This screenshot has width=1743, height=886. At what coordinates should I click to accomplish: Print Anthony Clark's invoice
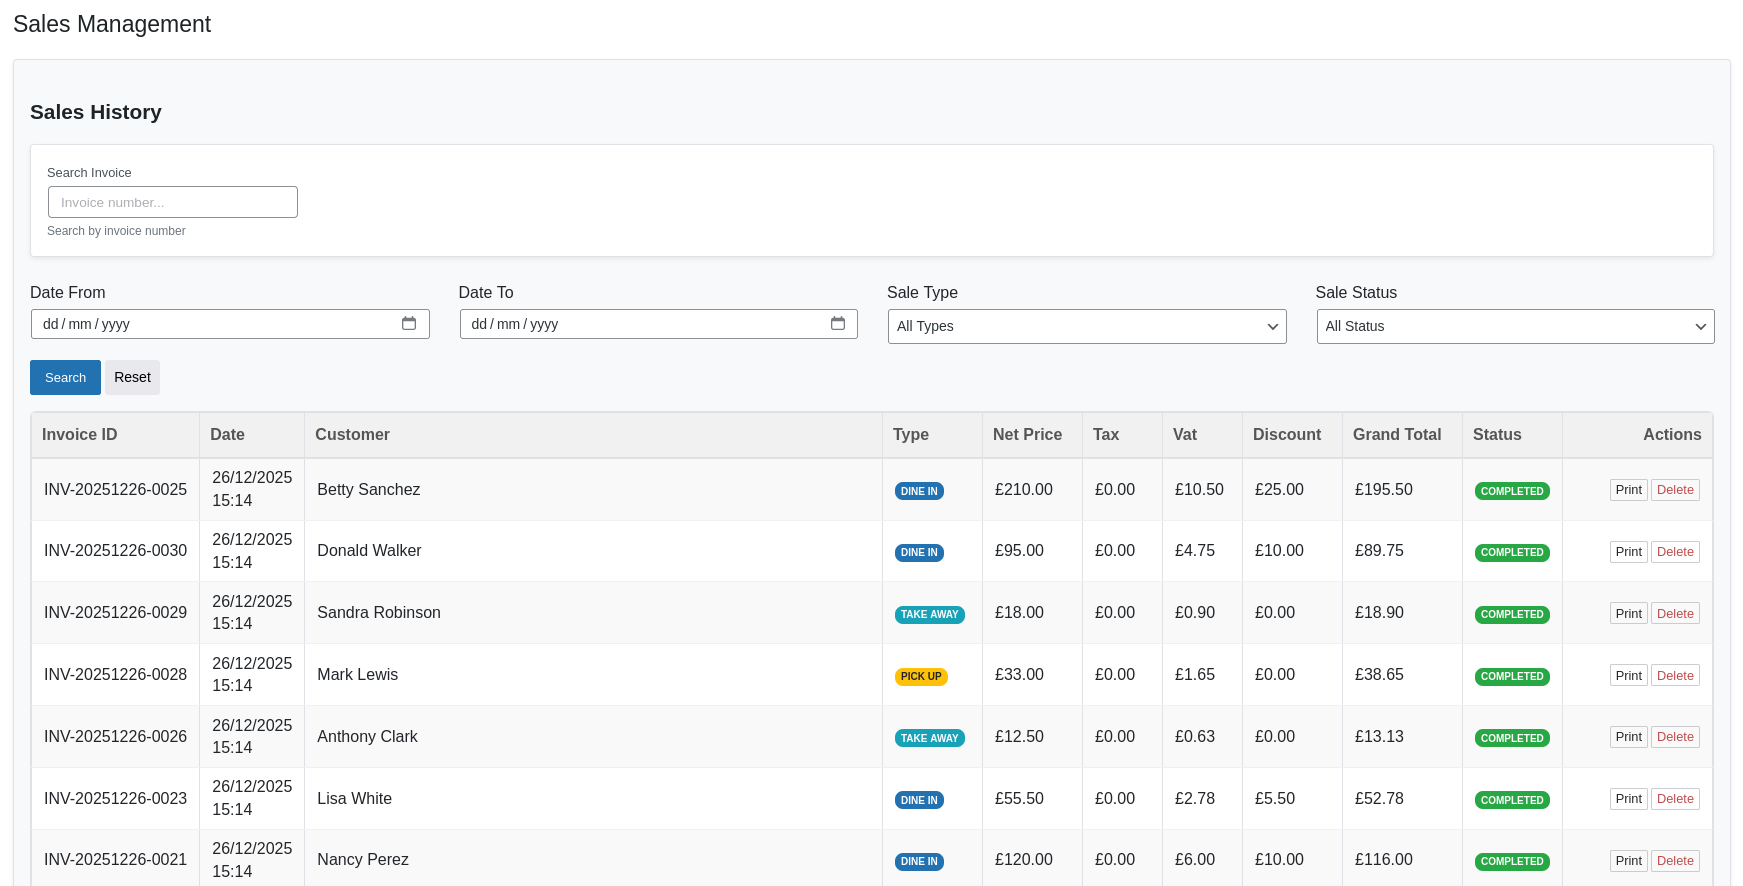pos(1628,737)
